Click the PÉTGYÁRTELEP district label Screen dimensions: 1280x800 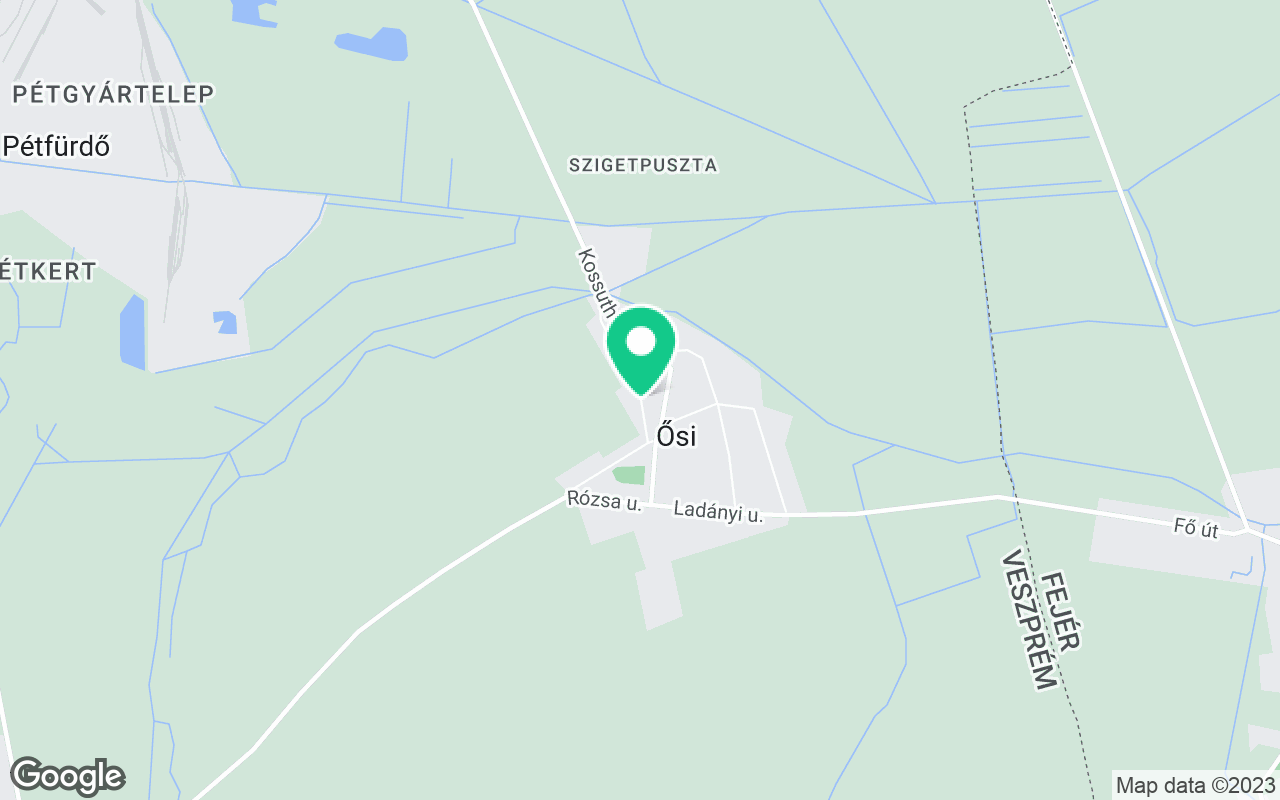[113, 94]
